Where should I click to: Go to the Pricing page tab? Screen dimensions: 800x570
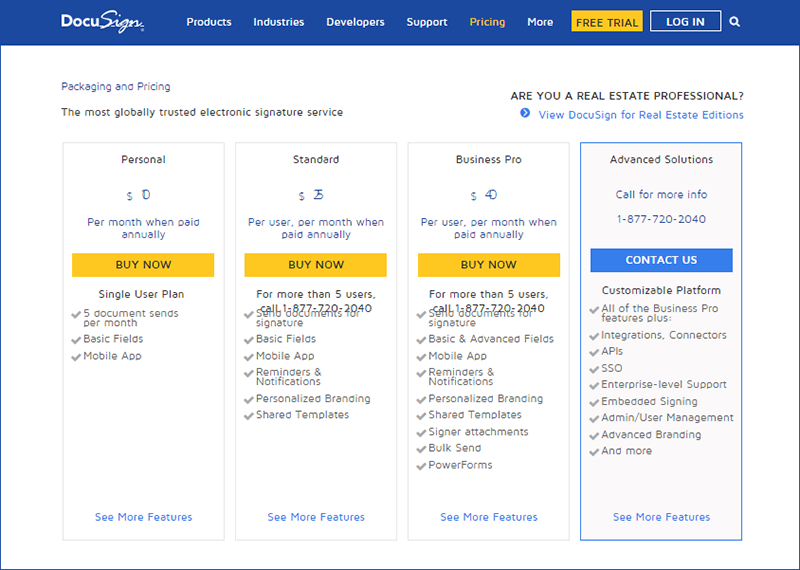[487, 22]
